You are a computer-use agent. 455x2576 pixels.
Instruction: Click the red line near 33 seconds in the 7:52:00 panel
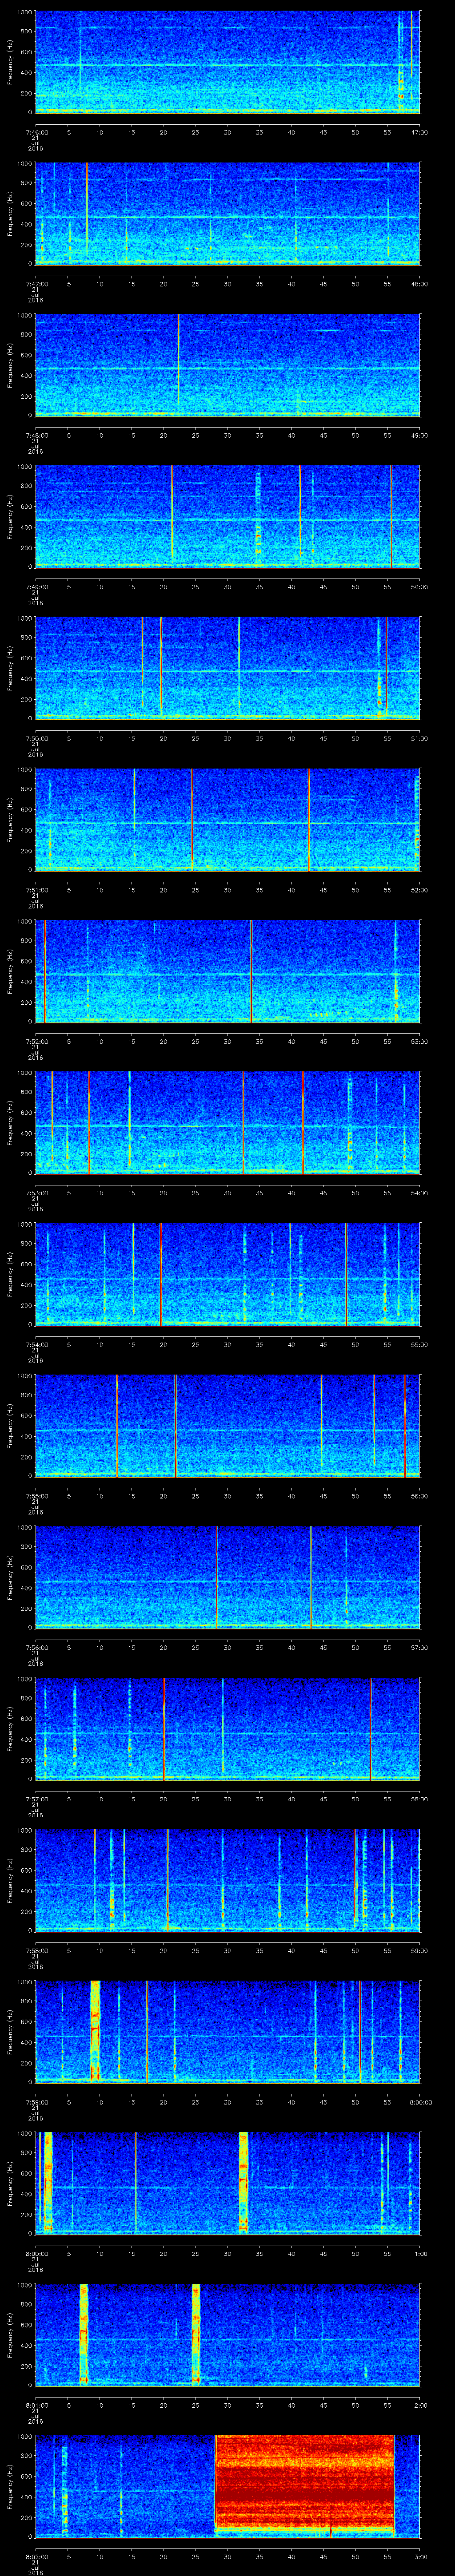[251, 972]
